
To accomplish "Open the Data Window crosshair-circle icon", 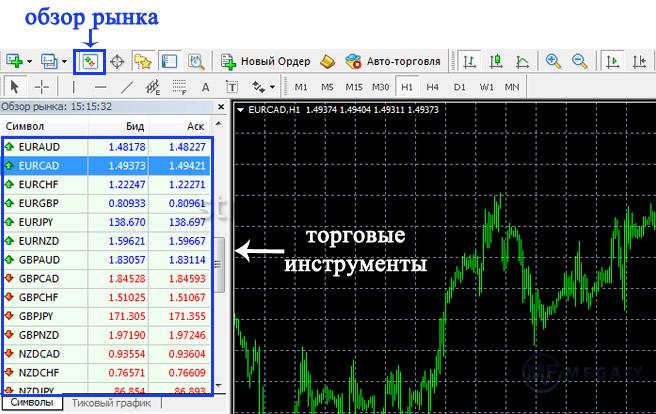I will click(117, 61).
